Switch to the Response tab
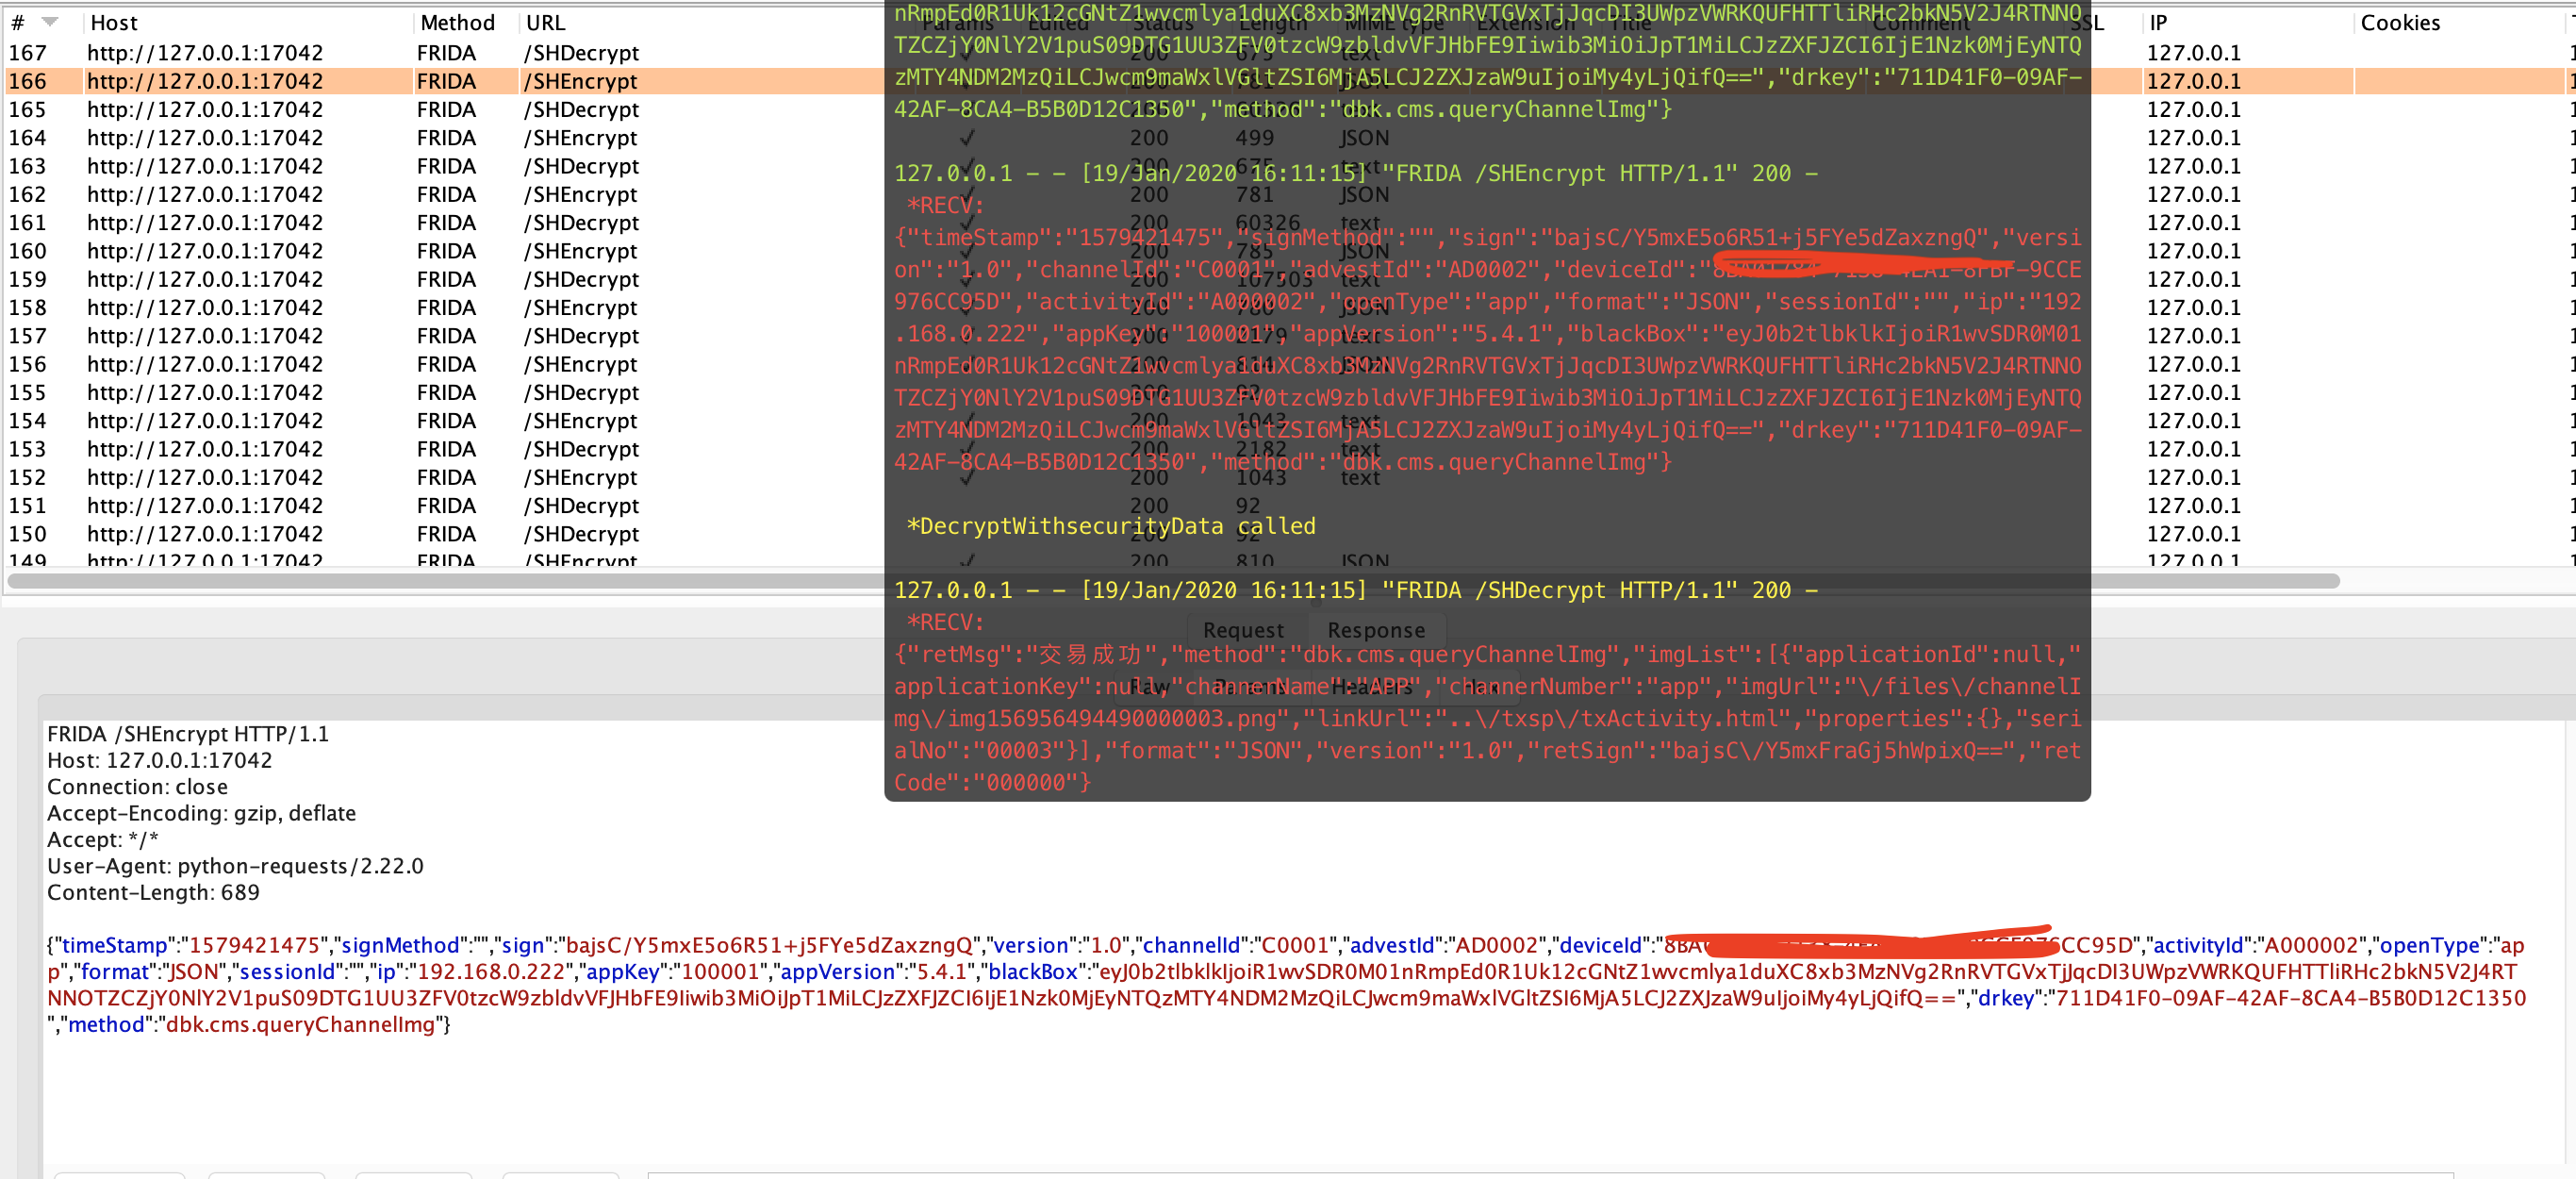This screenshot has width=2576, height=1179. click(1375, 630)
